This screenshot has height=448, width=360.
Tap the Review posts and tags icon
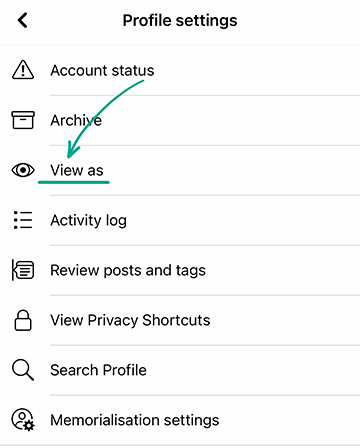point(23,270)
